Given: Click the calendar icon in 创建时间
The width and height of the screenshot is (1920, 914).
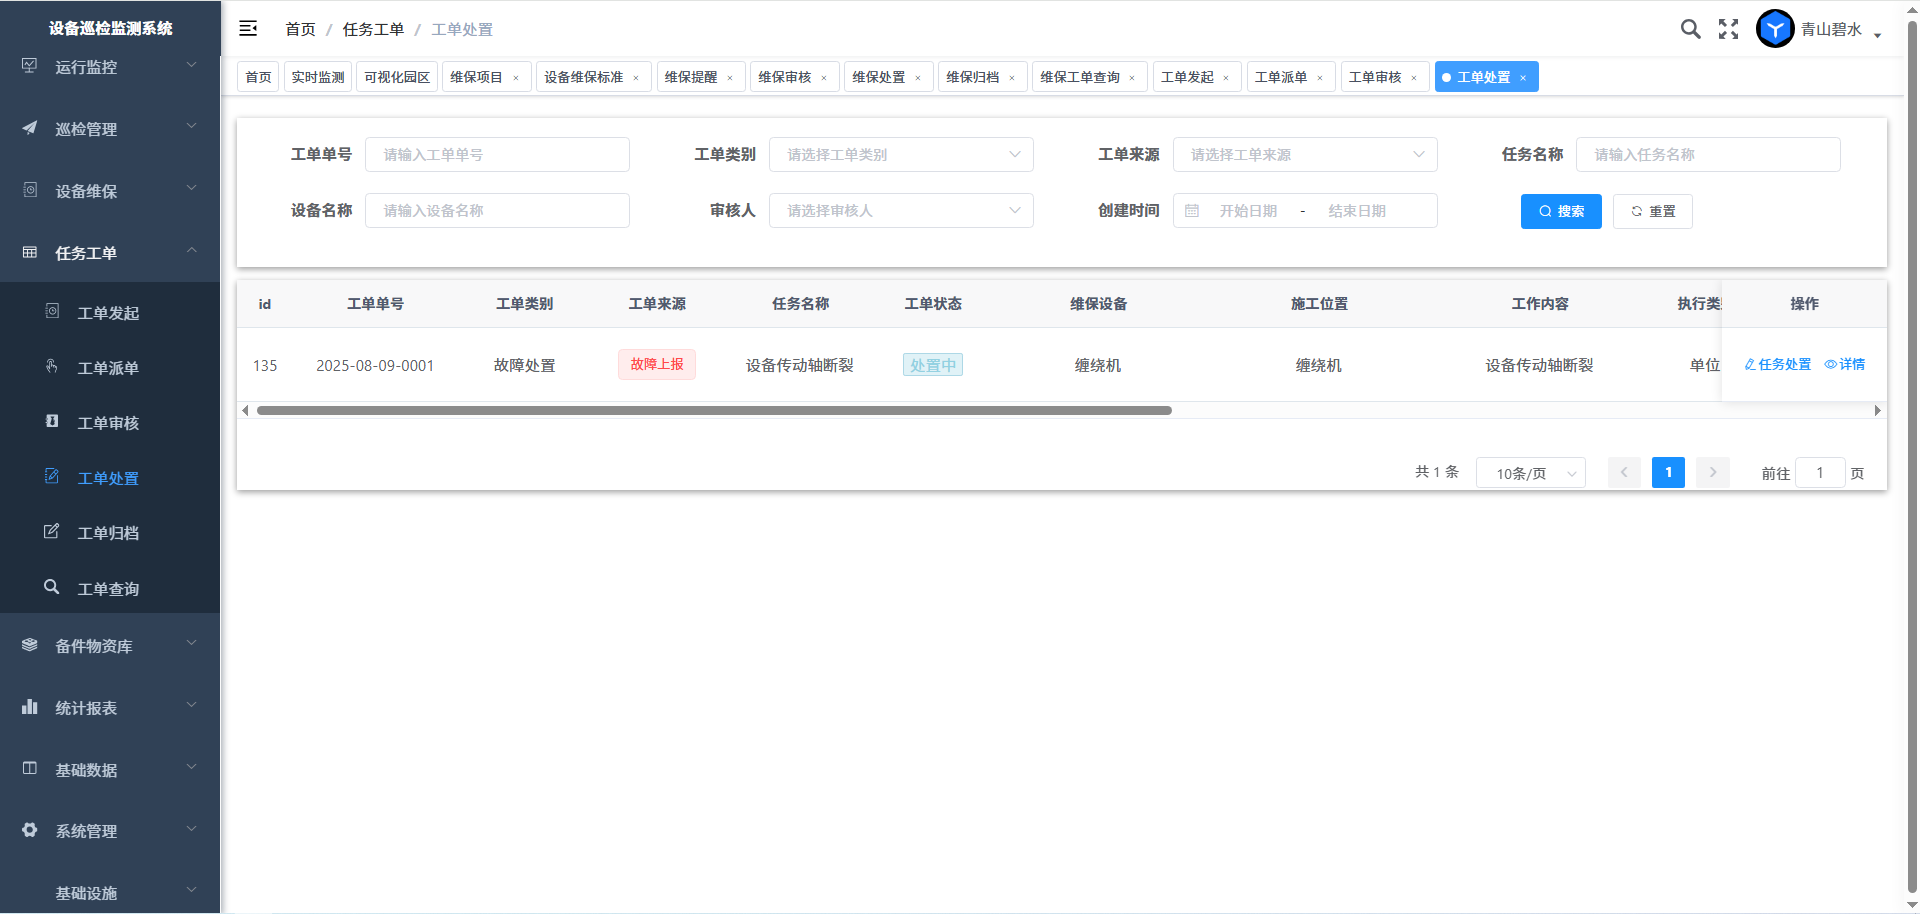Looking at the screenshot, I should 1192,211.
